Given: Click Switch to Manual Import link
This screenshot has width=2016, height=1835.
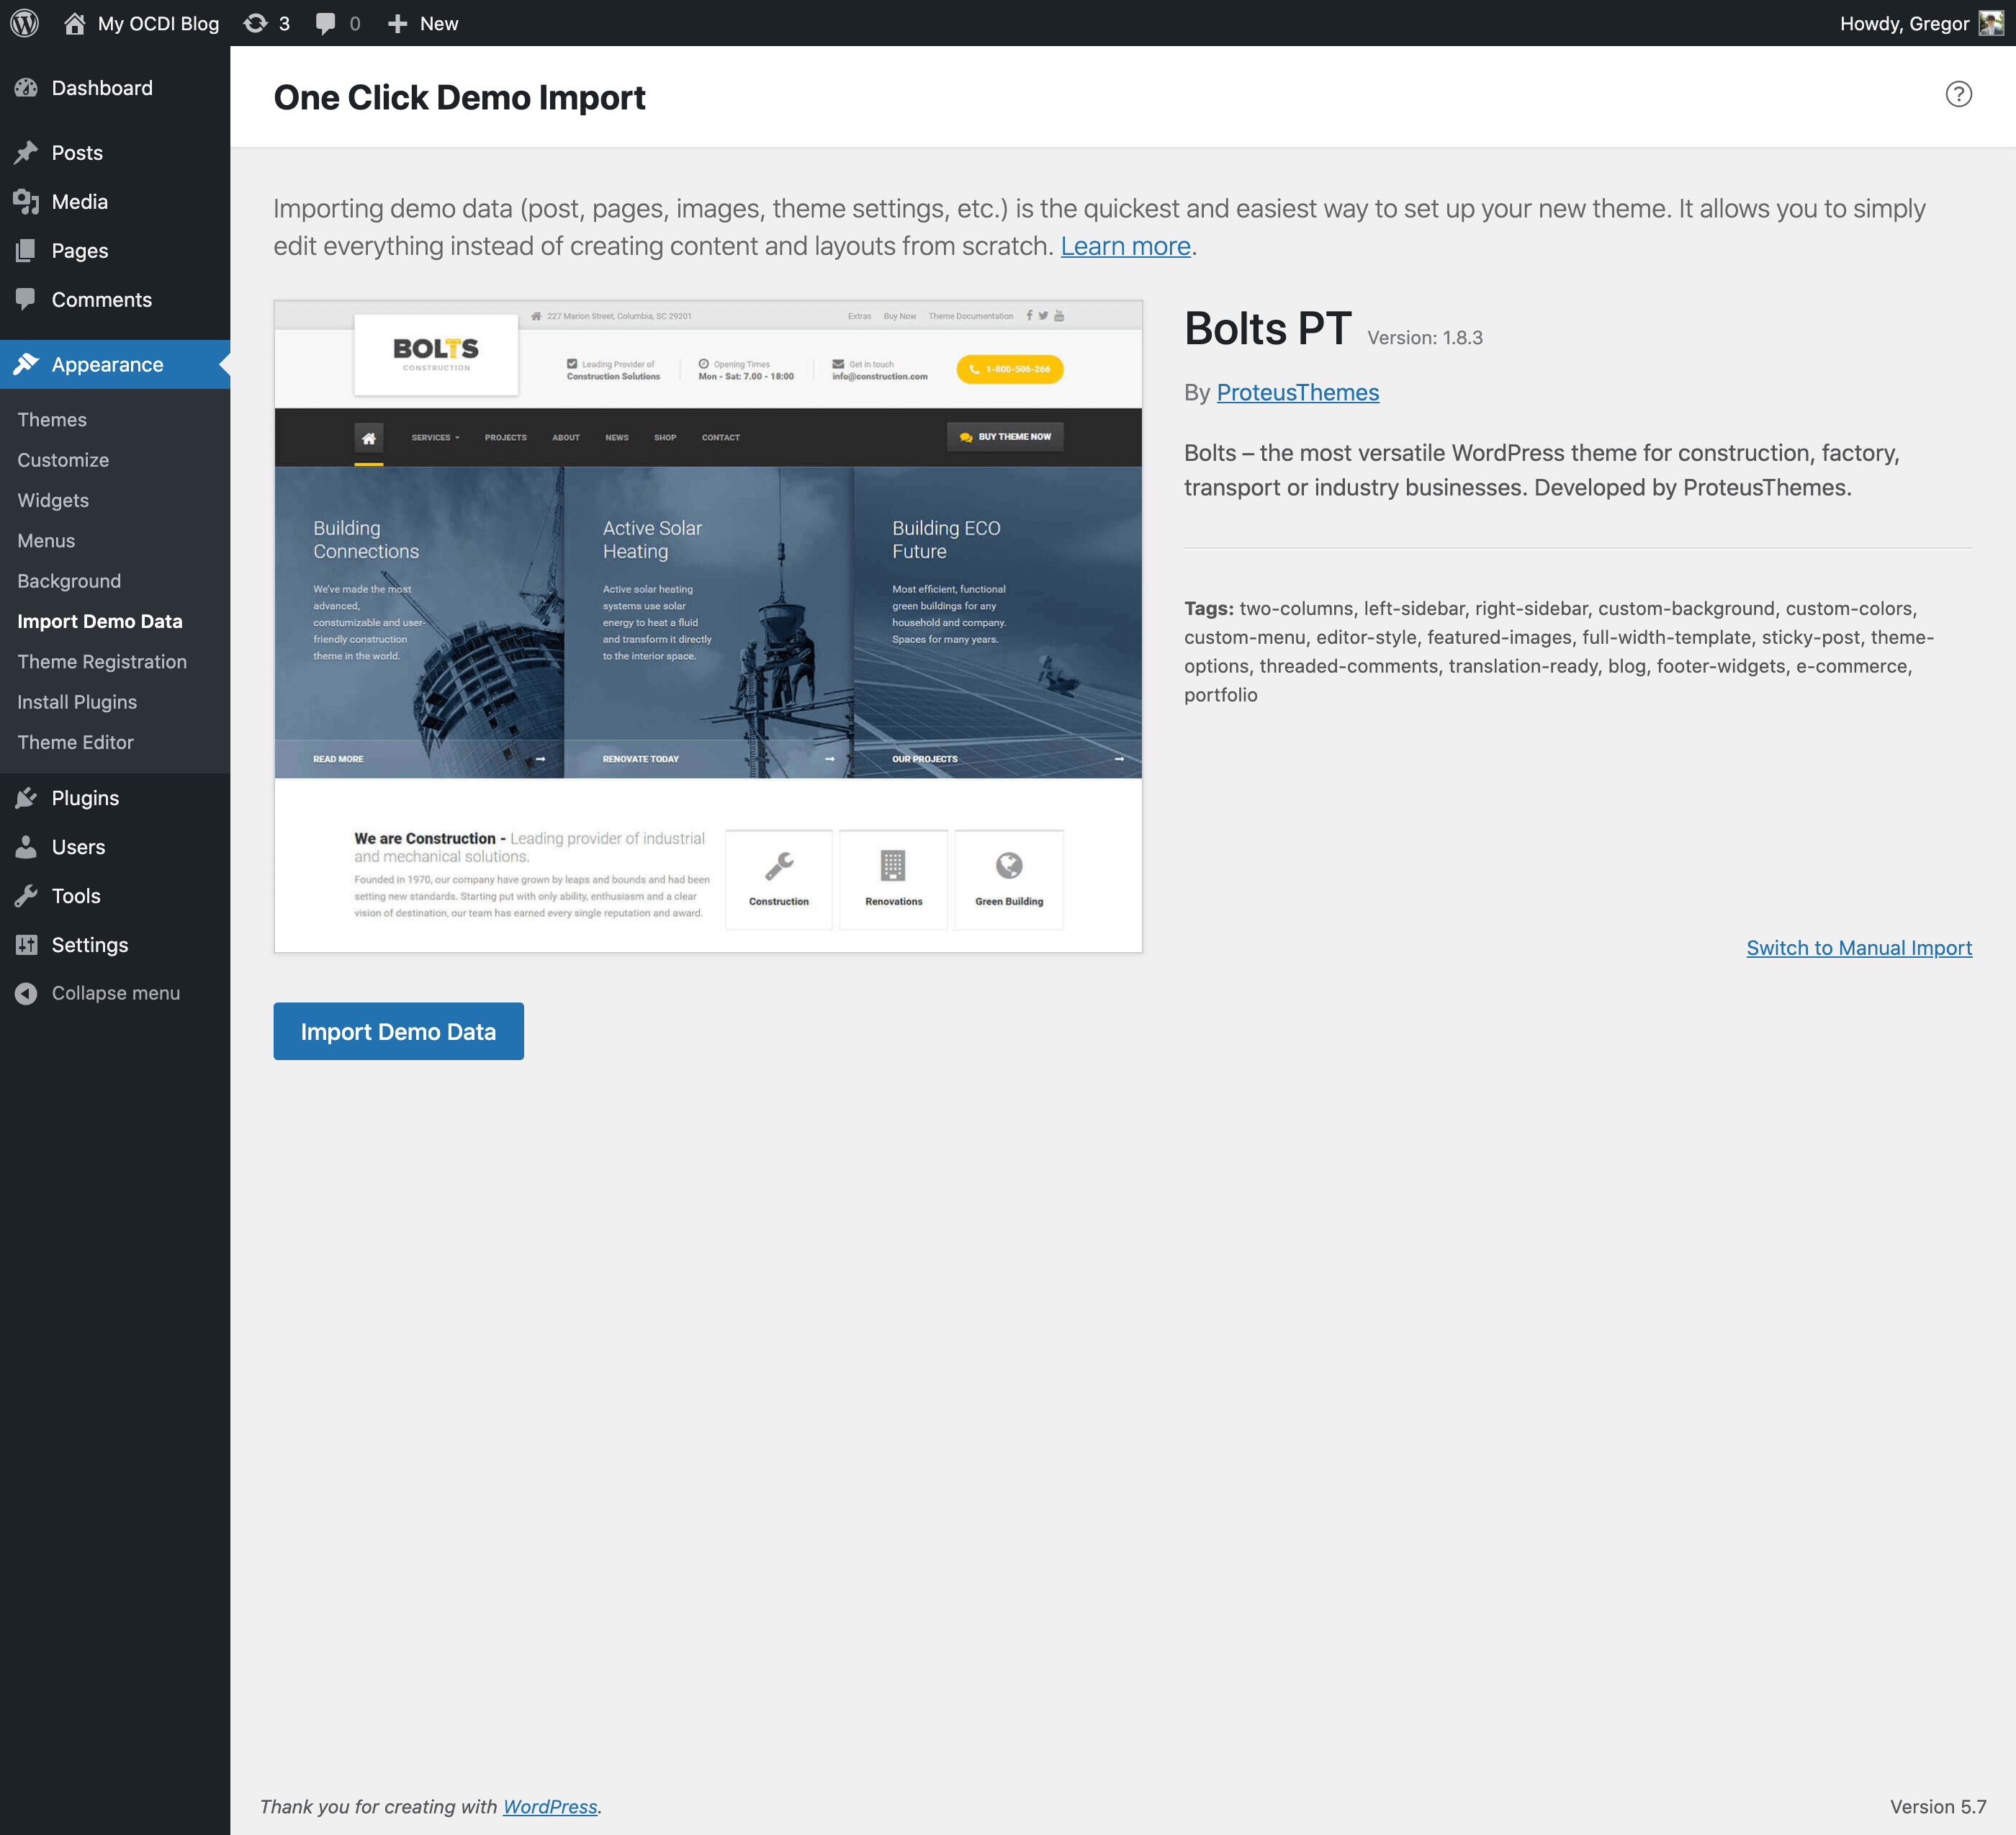Looking at the screenshot, I should (x=1858, y=948).
